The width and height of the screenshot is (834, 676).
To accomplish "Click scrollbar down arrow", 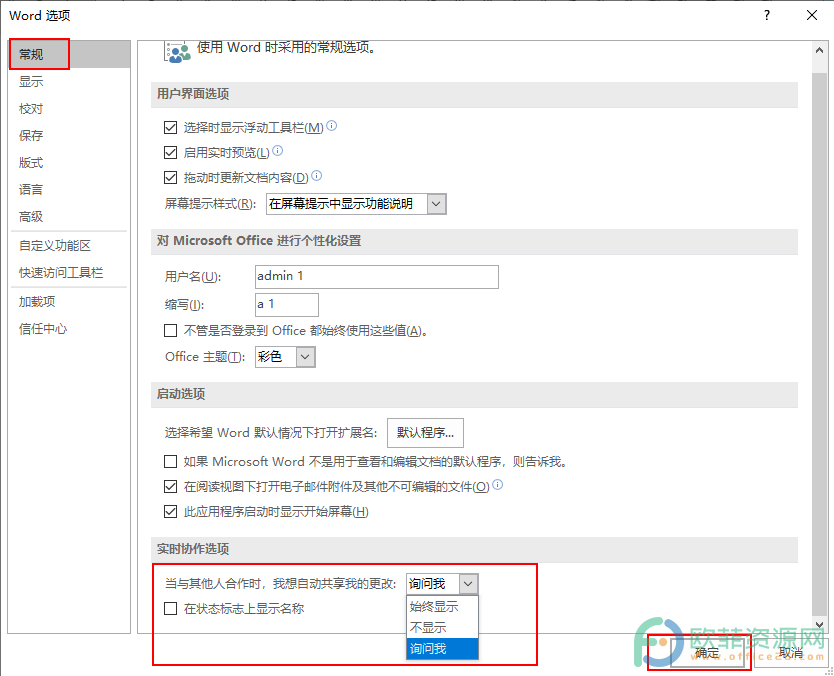I will pyautogui.click(x=819, y=624).
